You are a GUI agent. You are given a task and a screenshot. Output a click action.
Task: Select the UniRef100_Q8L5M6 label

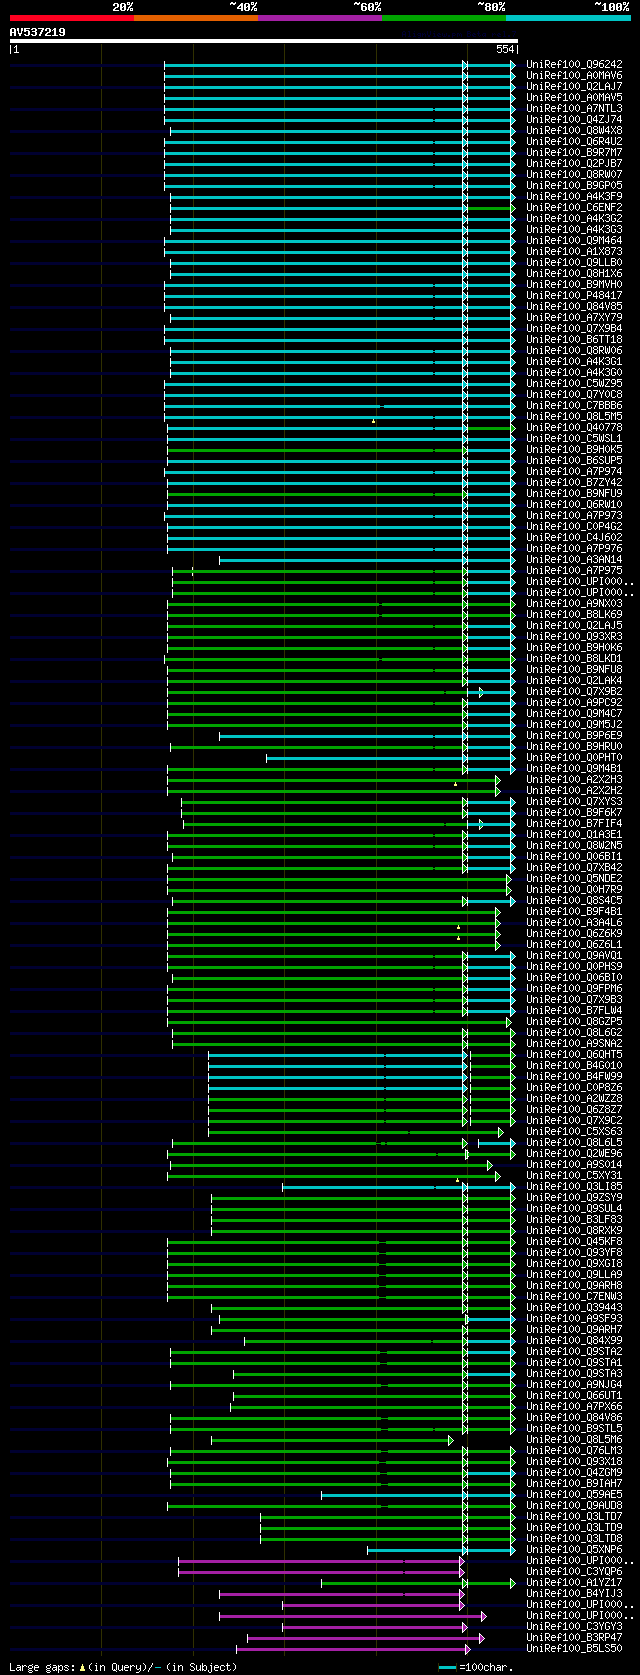(574, 1440)
